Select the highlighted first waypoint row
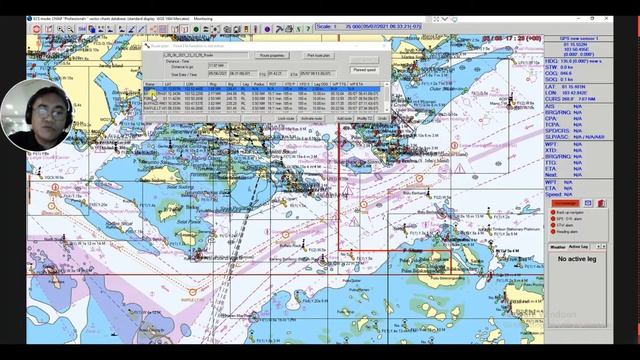640x360 pixels. click(x=262, y=89)
